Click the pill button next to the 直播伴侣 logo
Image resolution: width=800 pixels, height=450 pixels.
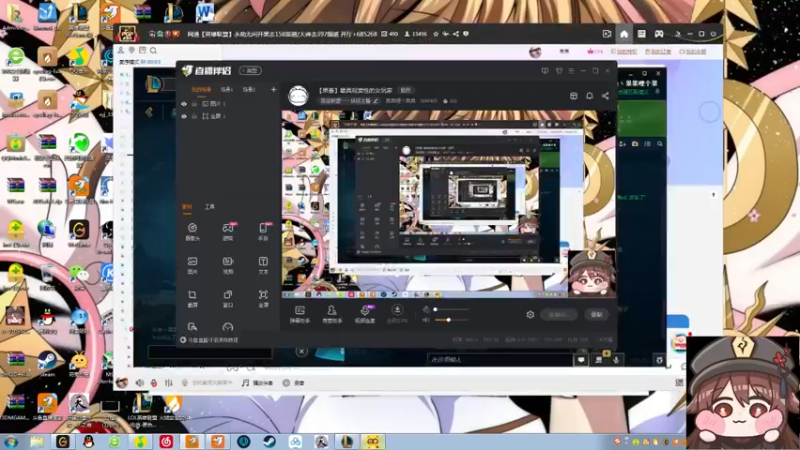(251, 70)
